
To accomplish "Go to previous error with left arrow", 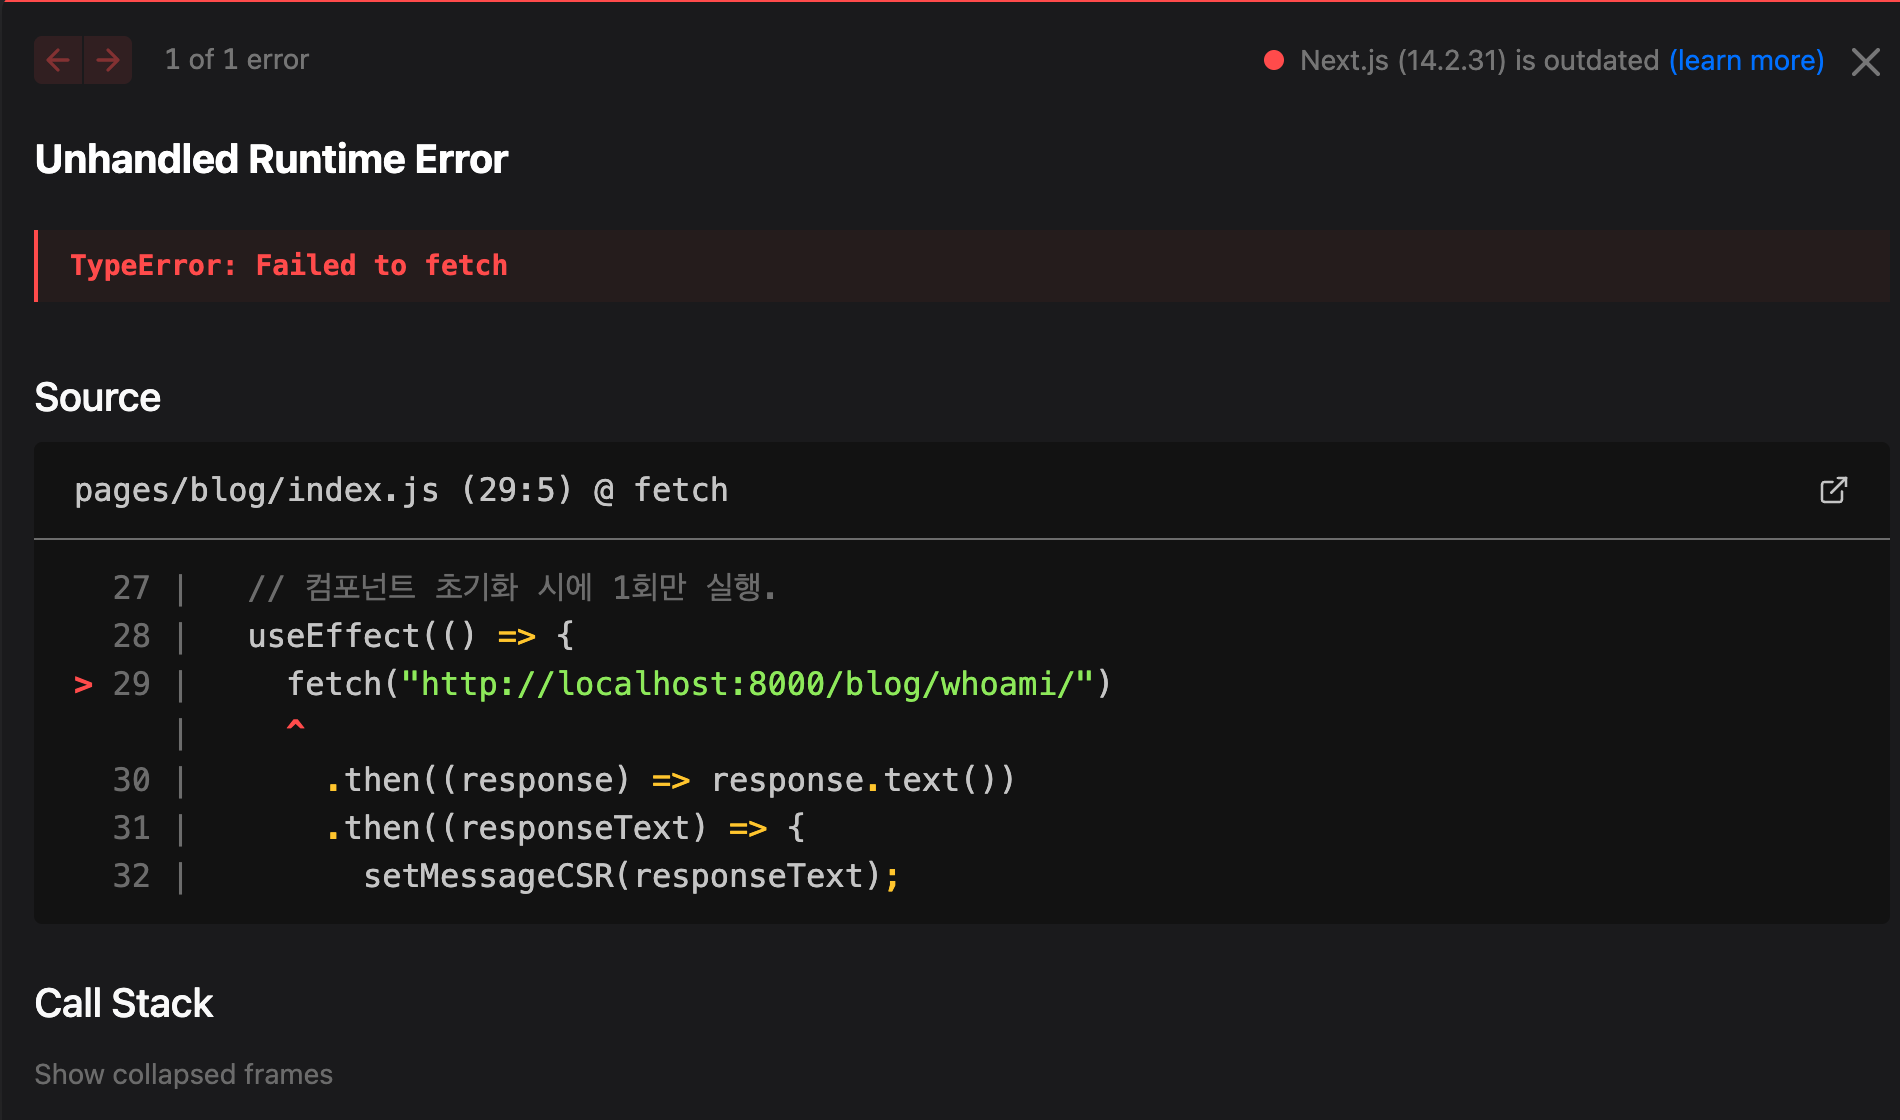I will [x=58, y=60].
